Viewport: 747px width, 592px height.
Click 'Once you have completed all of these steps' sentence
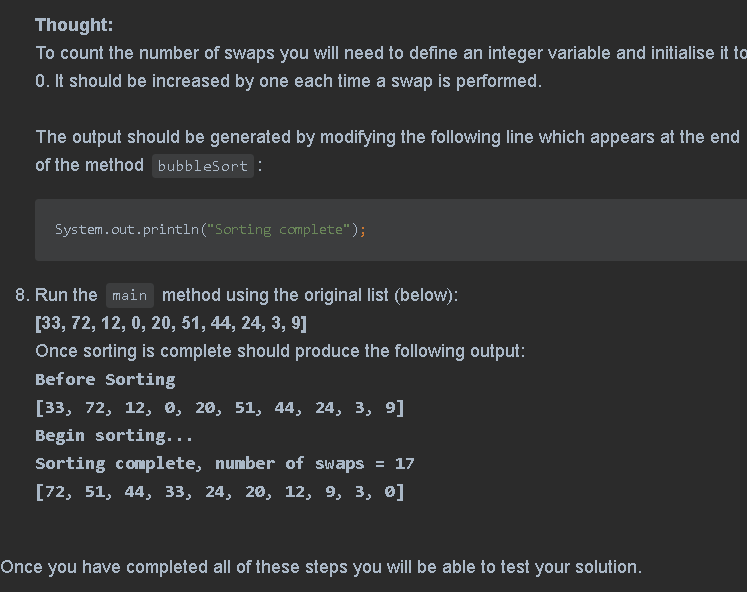point(321,567)
